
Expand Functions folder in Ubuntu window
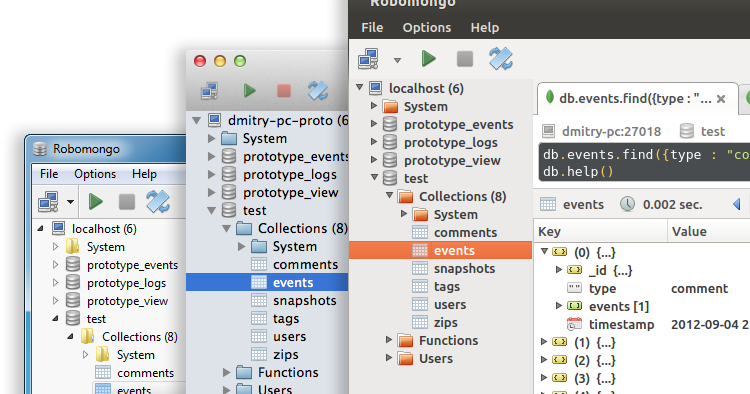pyautogui.click(x=389, y=340)
